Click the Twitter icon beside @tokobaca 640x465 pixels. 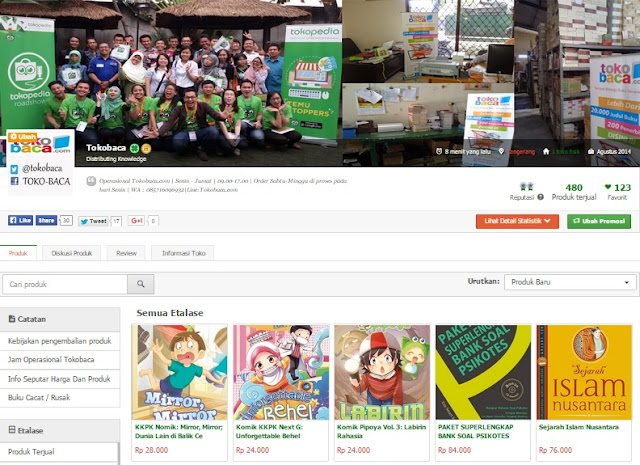point(14,169)
